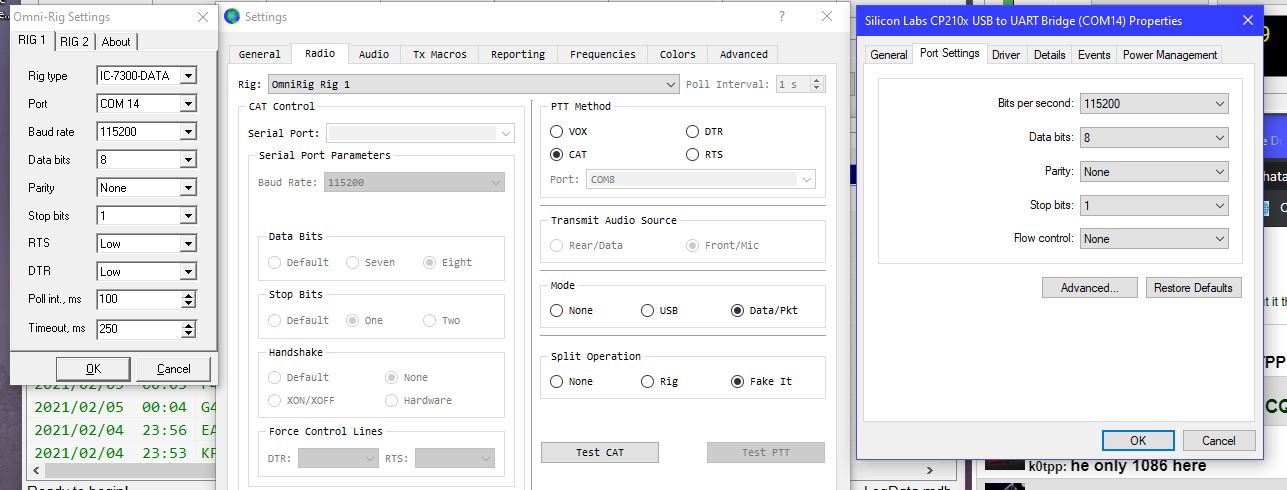Select RTS as PTT method
The height and width of the screenshot is (490, 1287).
click(693, 154)
